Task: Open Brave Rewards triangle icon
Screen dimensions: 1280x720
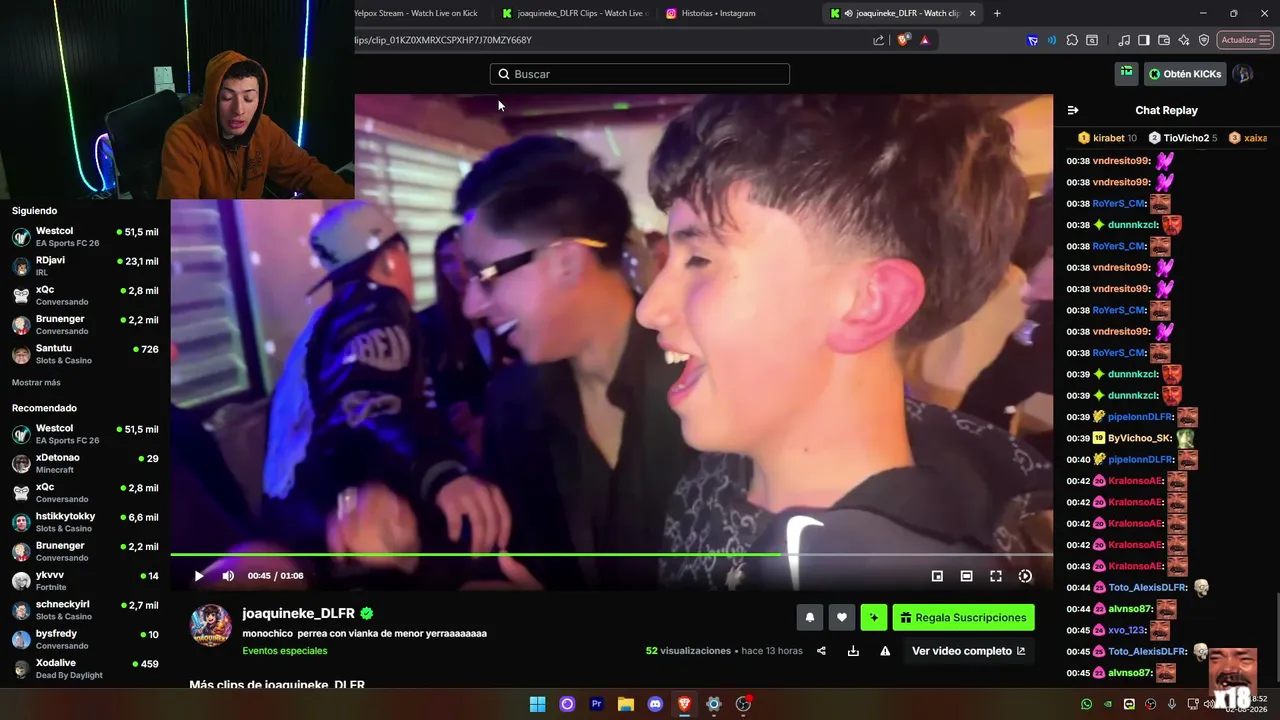Action: pos(925,40)
